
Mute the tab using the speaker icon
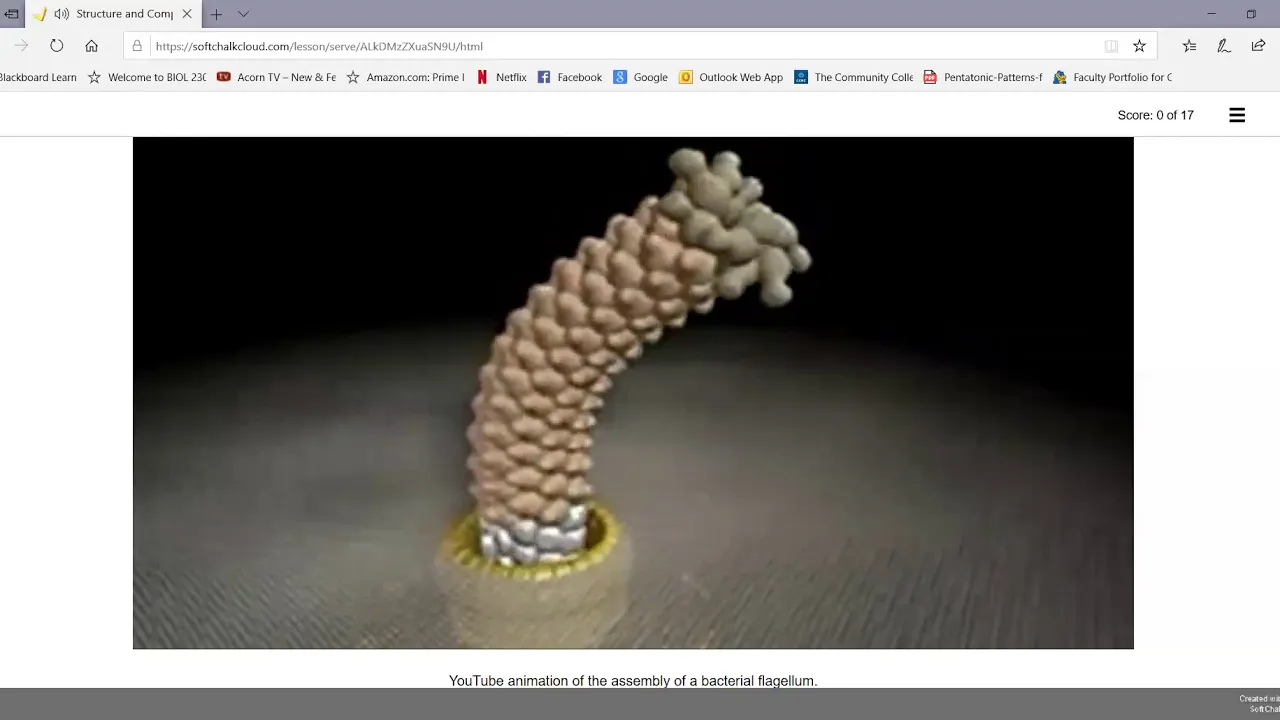coord(62,14)
